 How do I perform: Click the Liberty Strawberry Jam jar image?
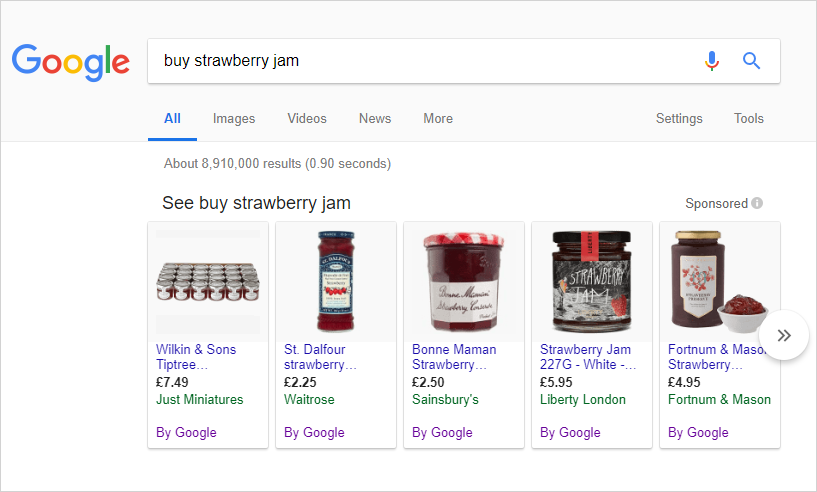click(x=591, y=282)
